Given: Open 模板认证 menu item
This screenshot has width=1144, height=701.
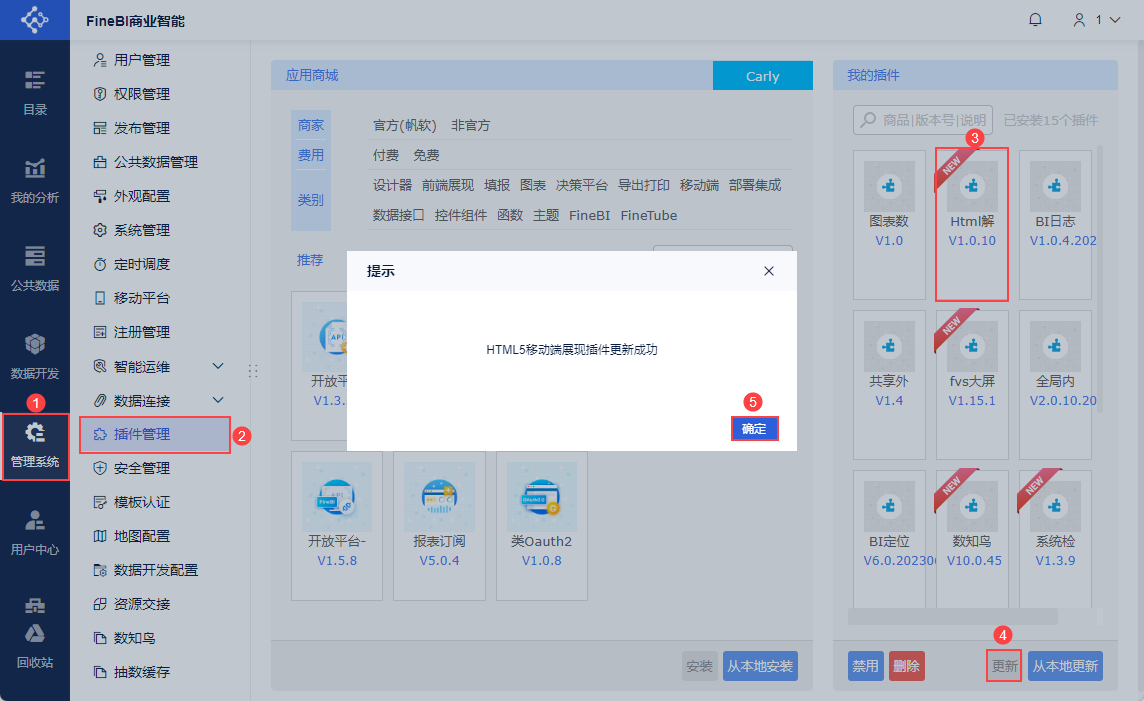Looking at the screenshot, I should [142, 502].
